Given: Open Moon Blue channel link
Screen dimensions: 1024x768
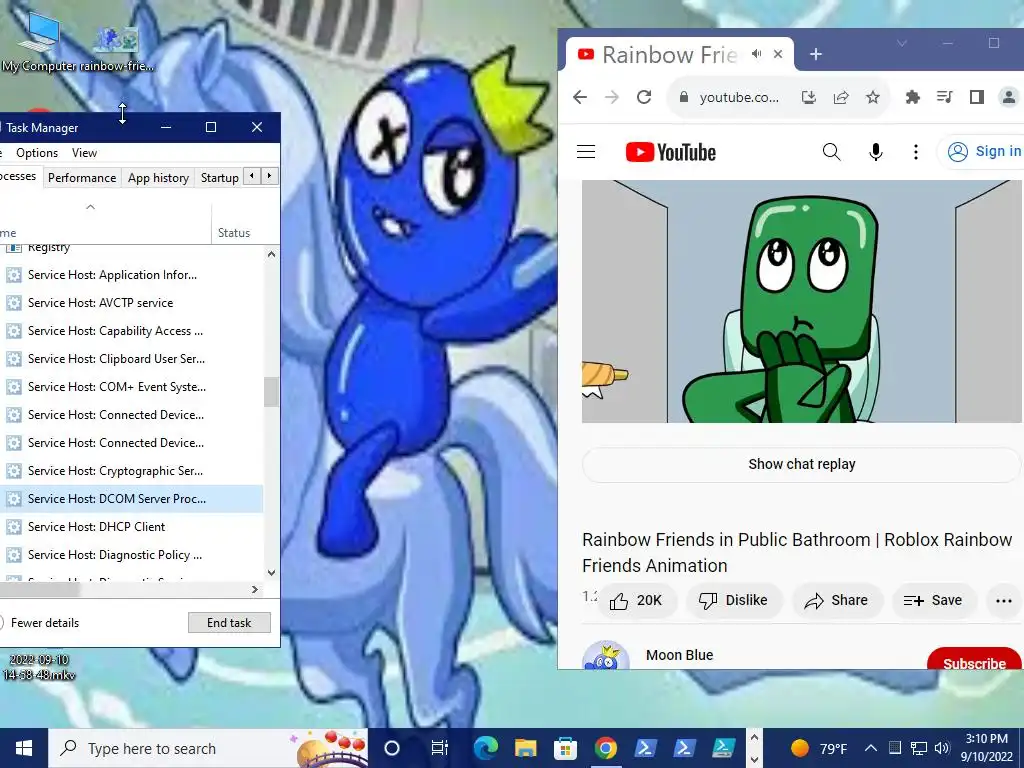Looking at the screenshot, I should [x=679, y=655].
